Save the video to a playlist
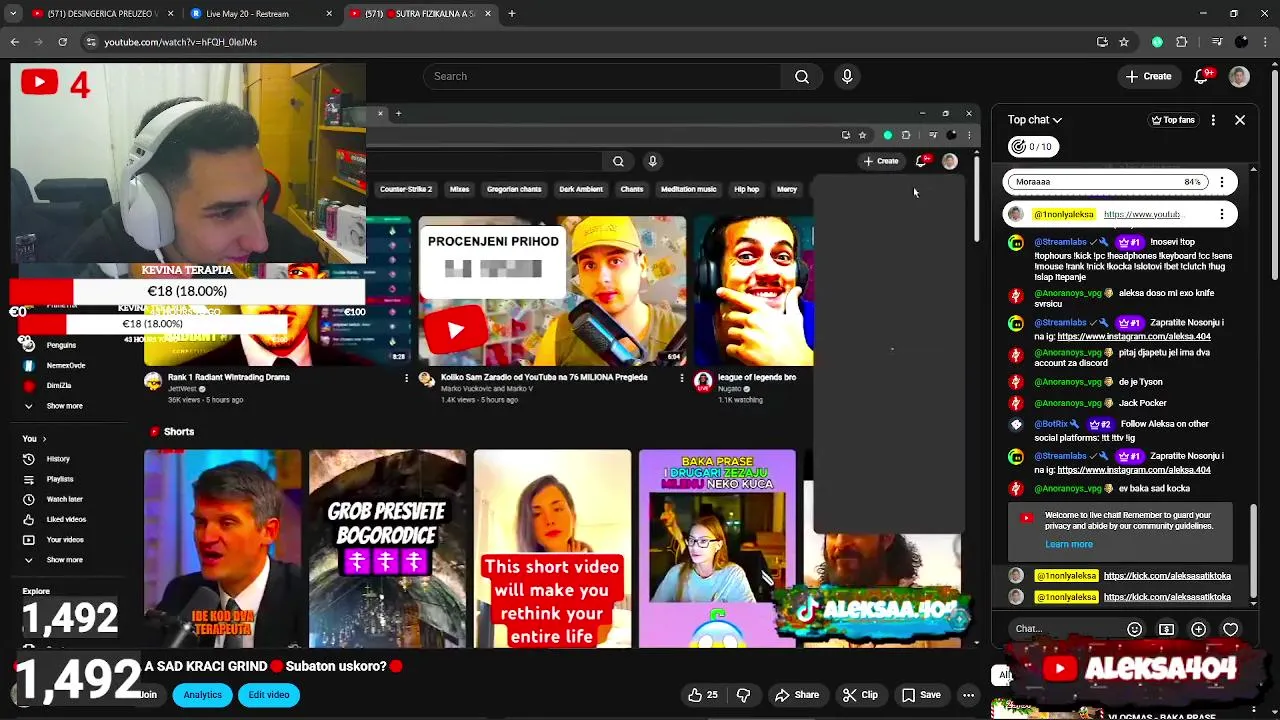The height and width of the screenshot is (720, 1280). tap(921, 695)
